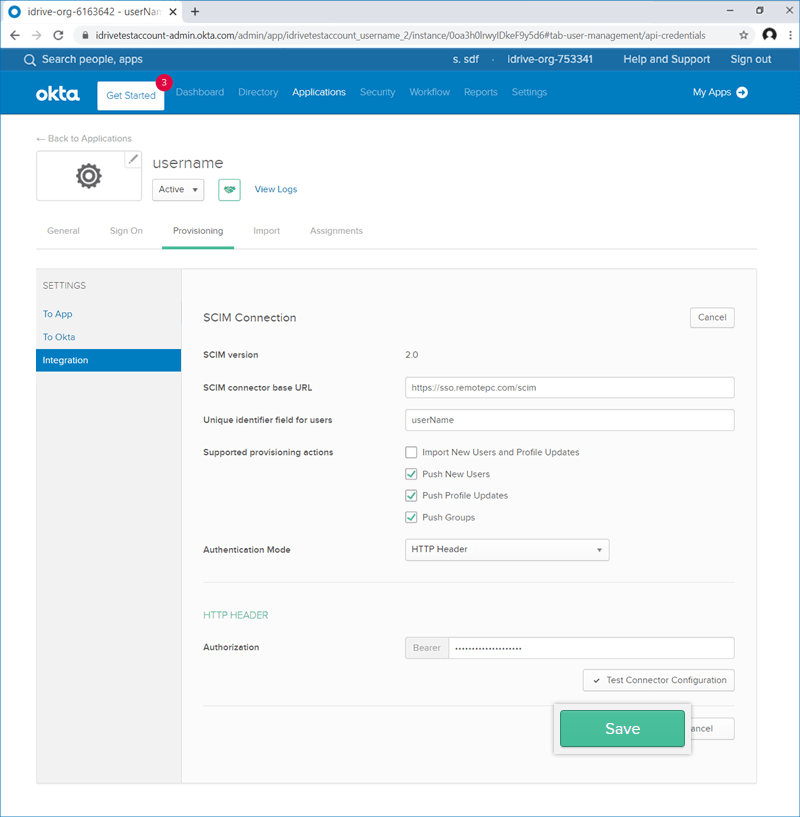Select To App in settings sidebar
The height and width of the screenshot is (817, 800).
57,314
